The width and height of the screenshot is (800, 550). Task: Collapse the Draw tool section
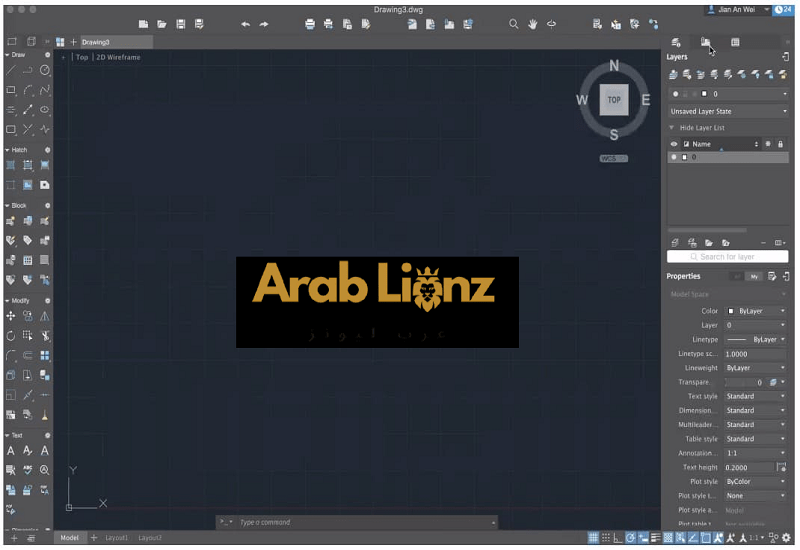tap(7, 55)
